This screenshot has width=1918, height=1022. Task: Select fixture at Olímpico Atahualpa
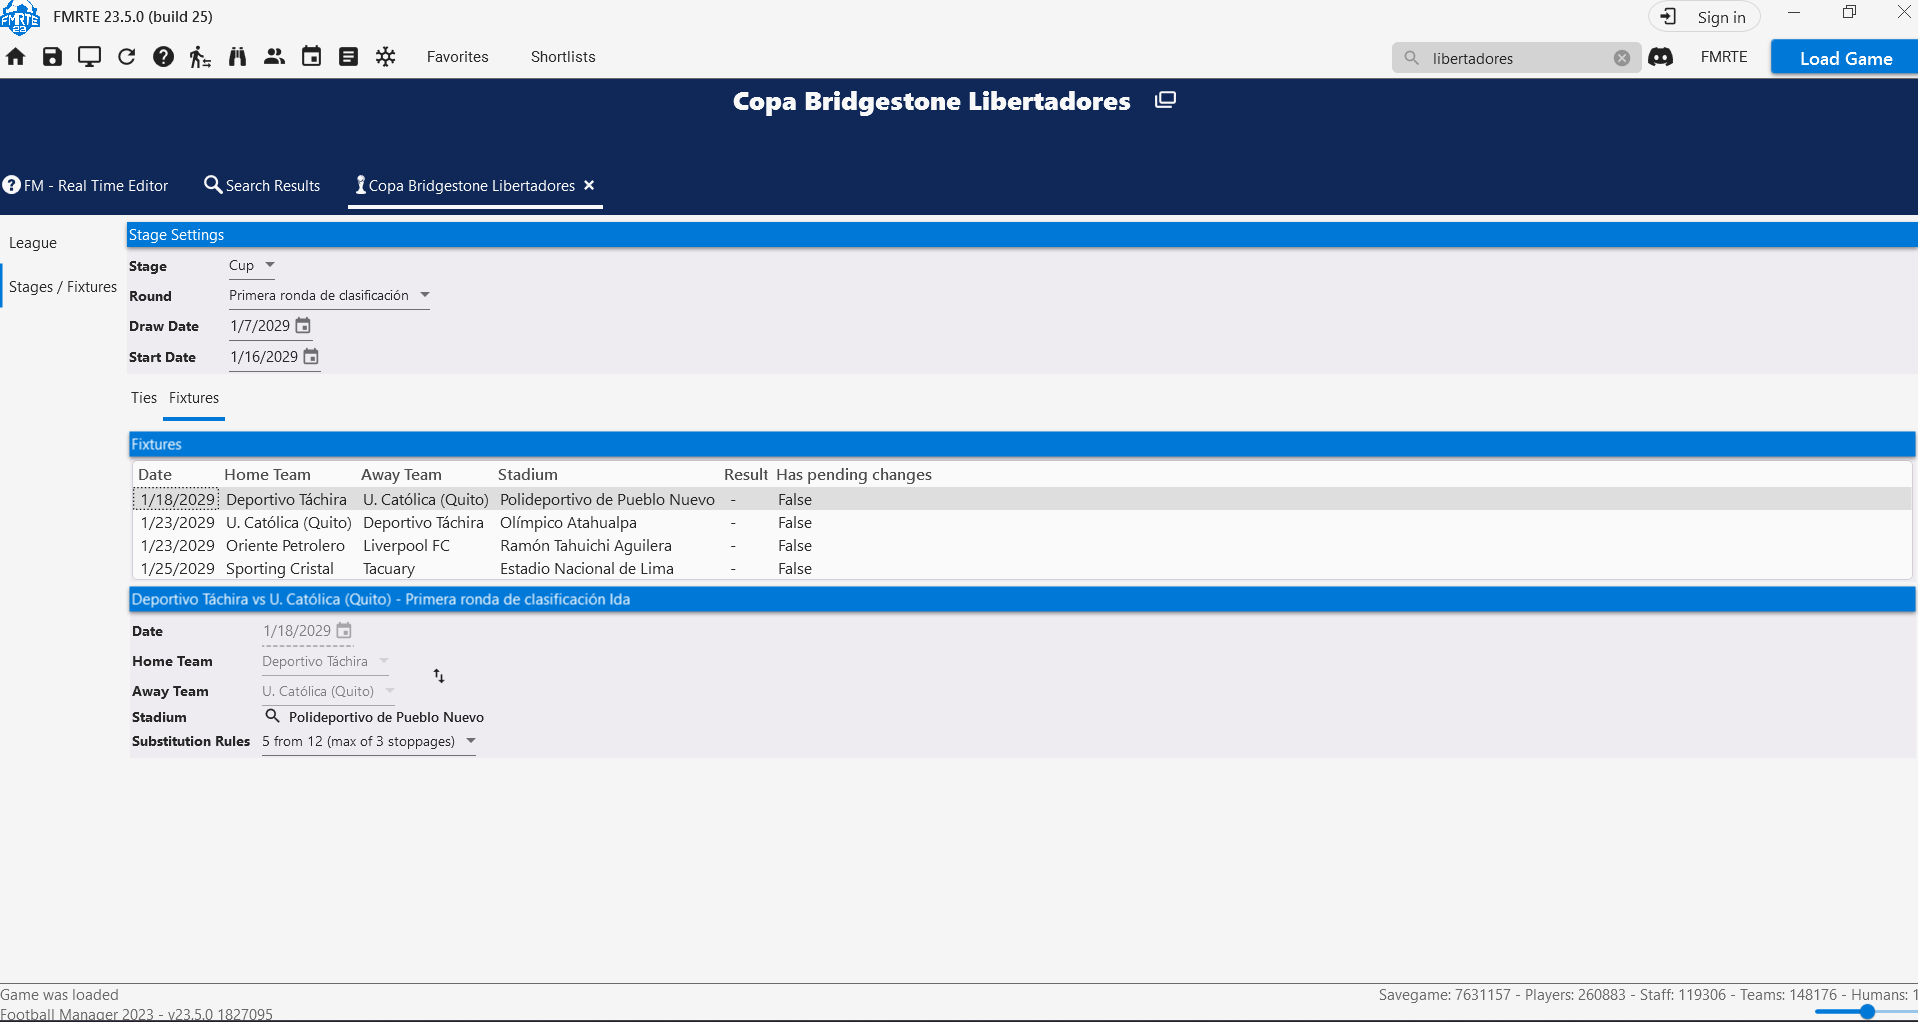[x=1022, y=523]
